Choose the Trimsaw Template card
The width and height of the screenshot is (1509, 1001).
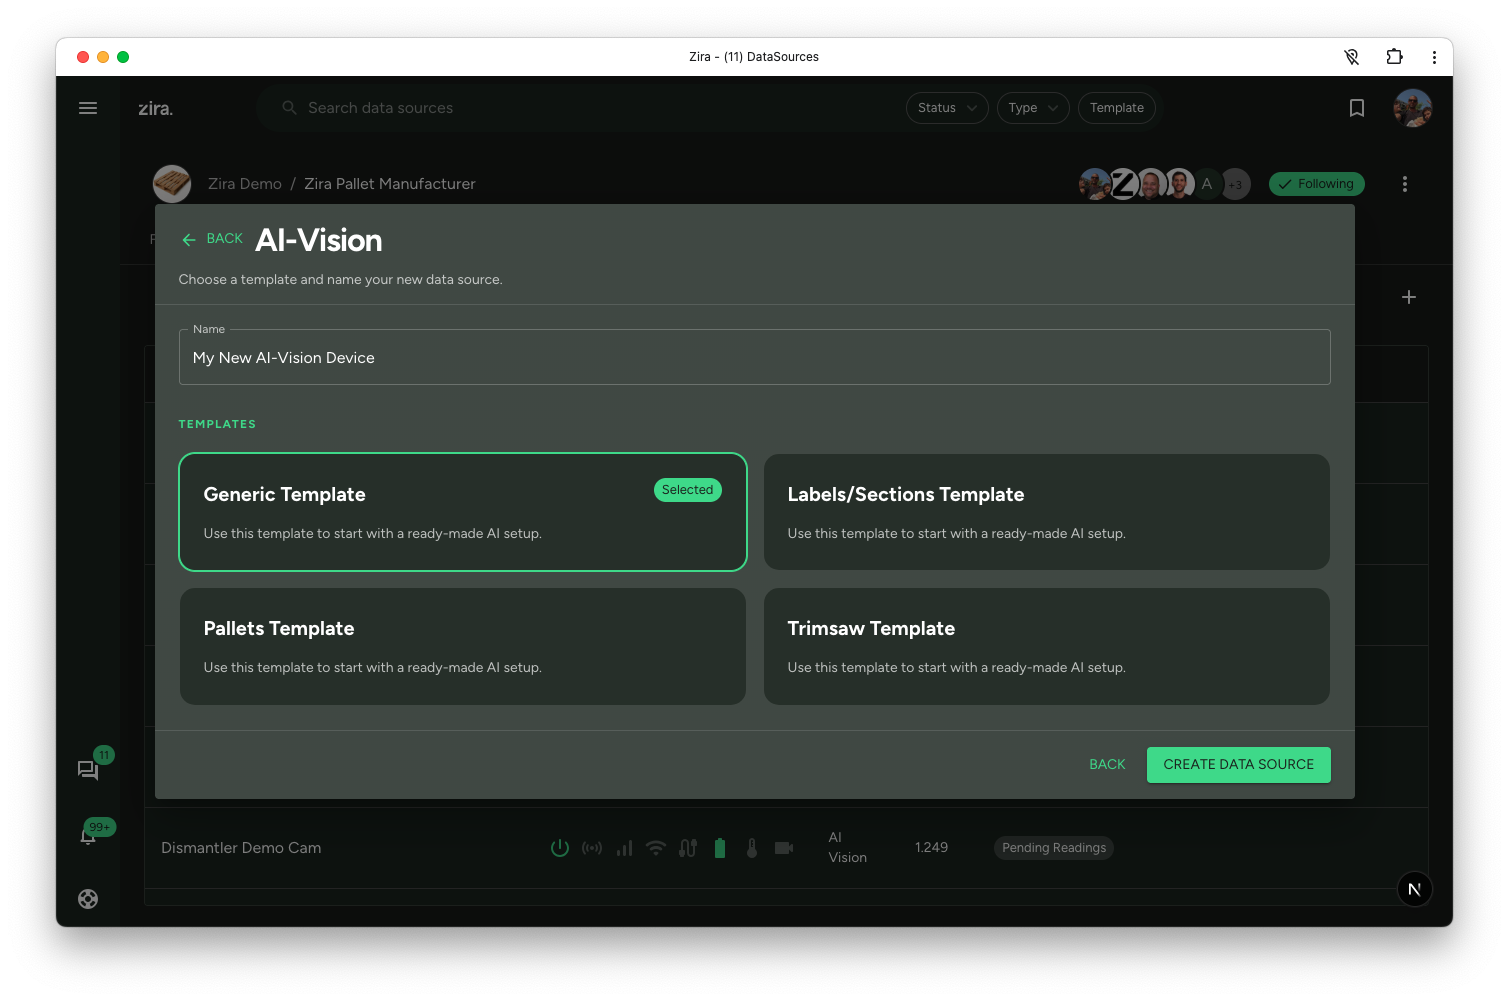[1047, 646]
